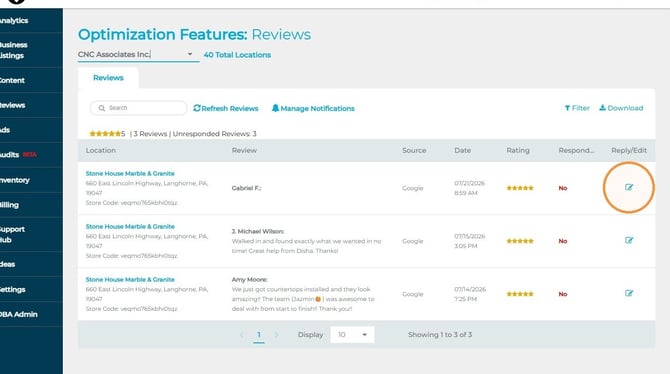Open the Filter option

click(577, 108)
